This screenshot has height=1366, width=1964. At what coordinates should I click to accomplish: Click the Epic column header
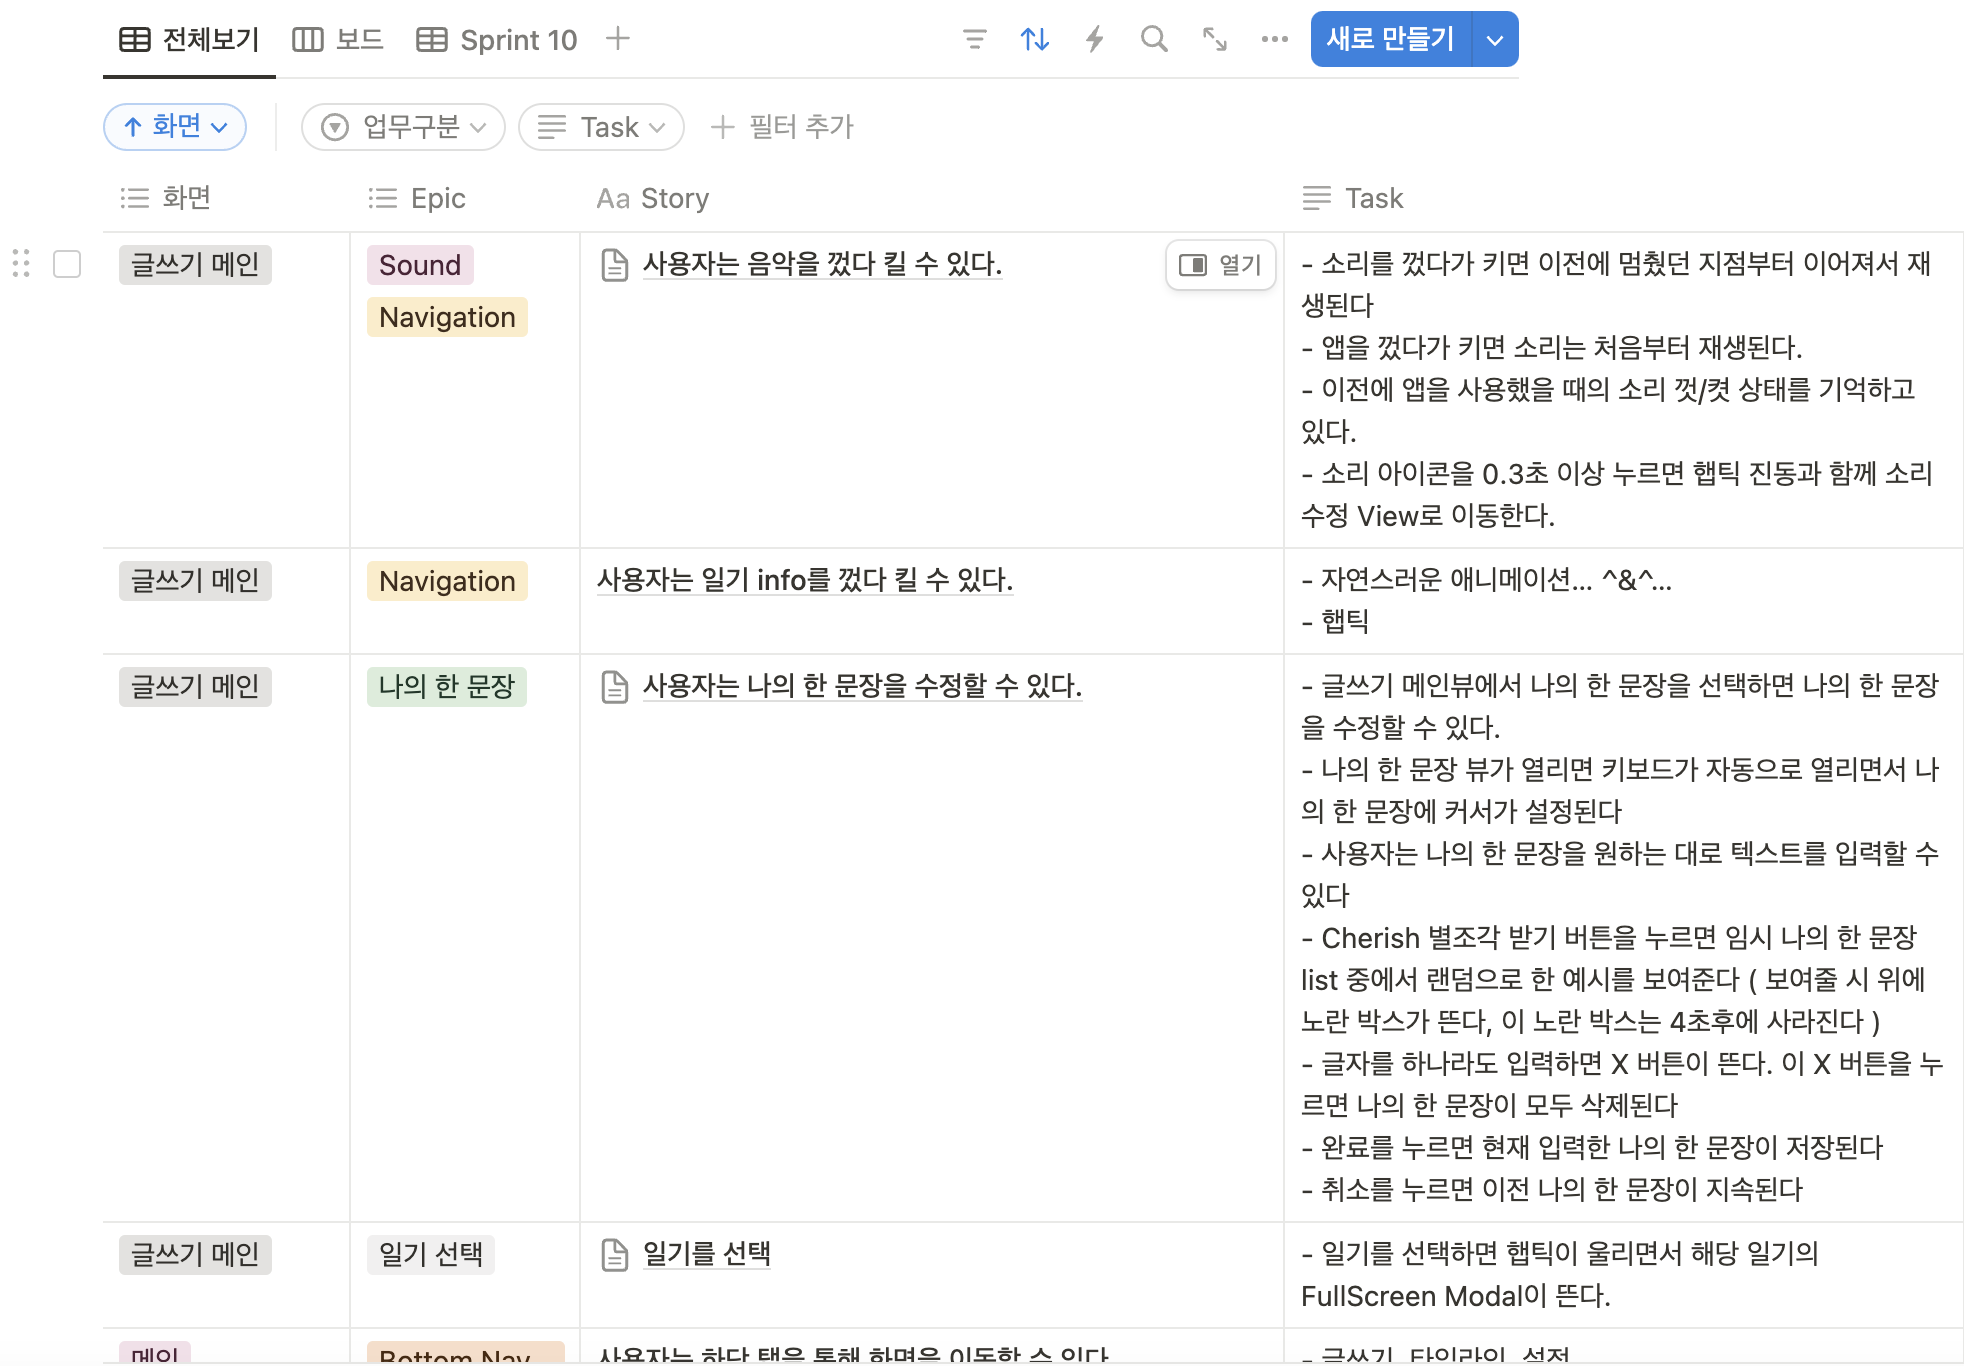pyautogui.click(x=417, y=198)
